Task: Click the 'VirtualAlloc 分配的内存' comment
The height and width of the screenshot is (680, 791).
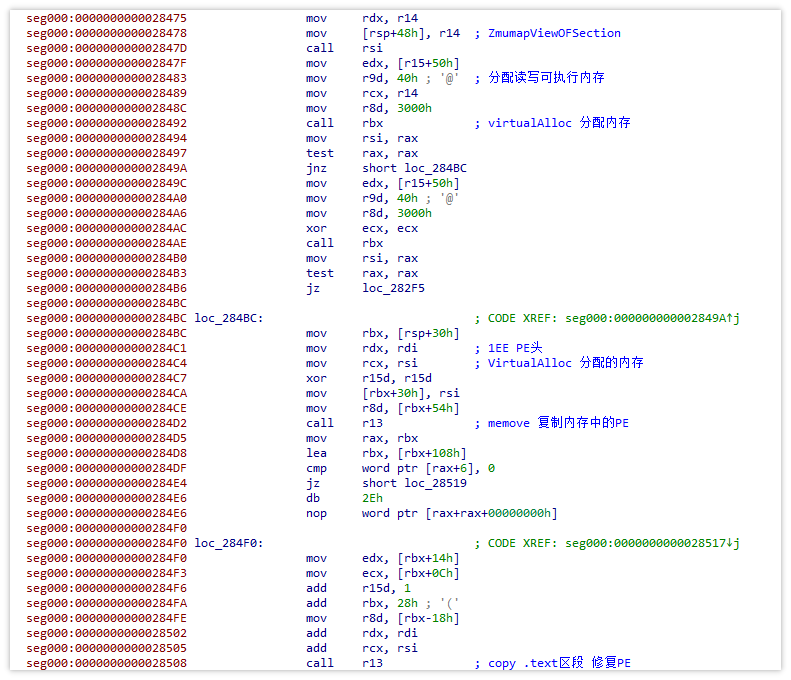Action: 565,363
